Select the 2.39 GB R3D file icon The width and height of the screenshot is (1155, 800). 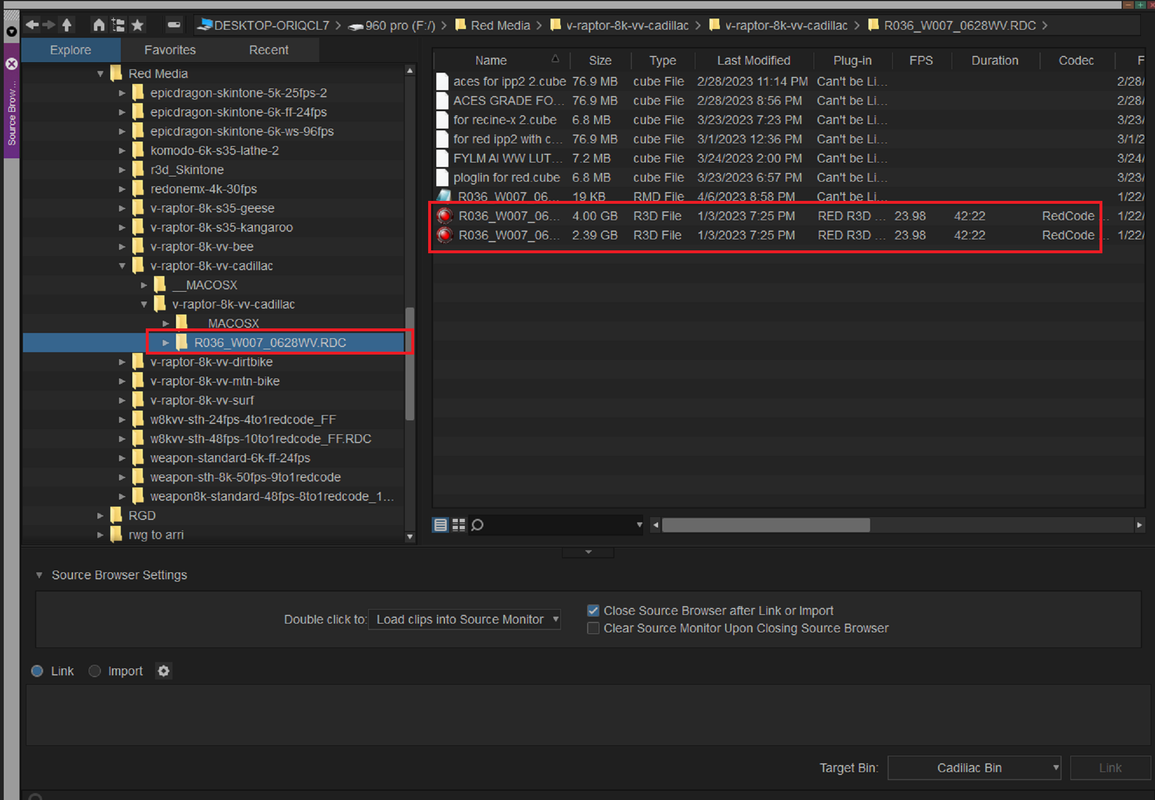(444, 235)
